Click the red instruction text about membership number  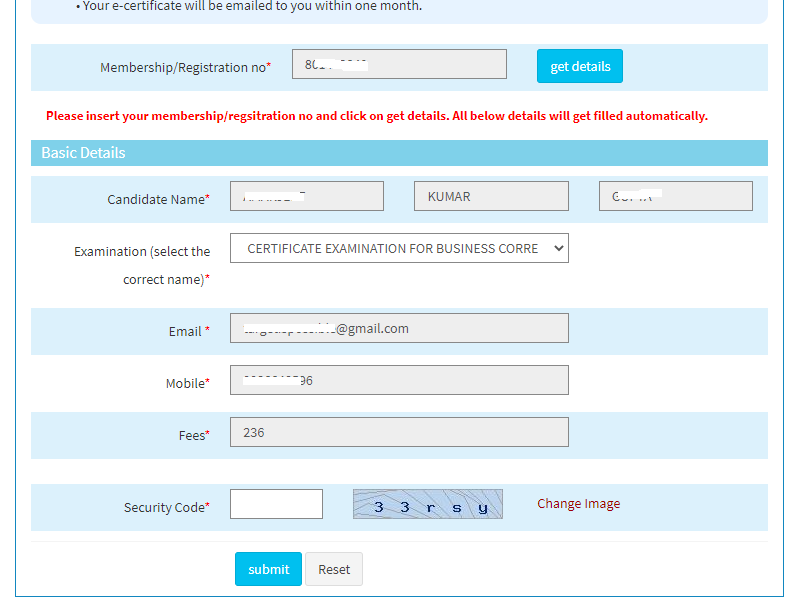point(377,116)
